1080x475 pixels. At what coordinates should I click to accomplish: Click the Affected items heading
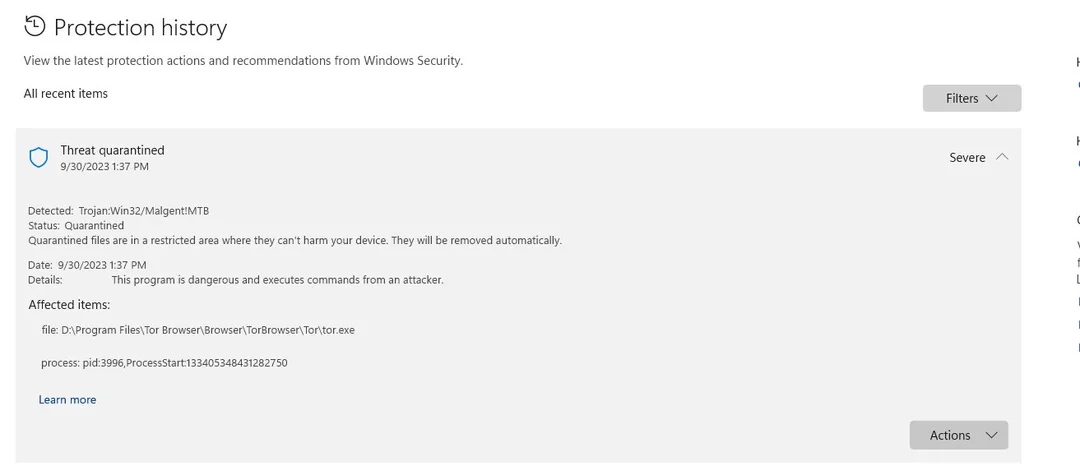tap(69, 305)
